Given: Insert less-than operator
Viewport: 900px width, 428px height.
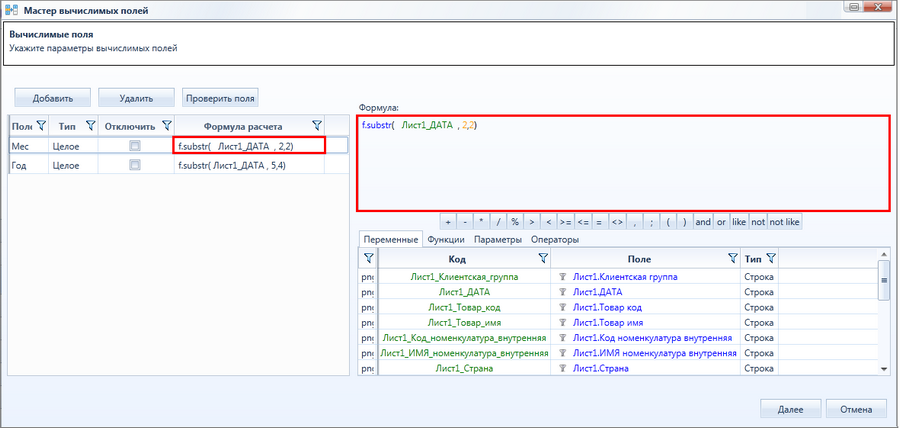Looking at the screenshot, I should 549,222.
